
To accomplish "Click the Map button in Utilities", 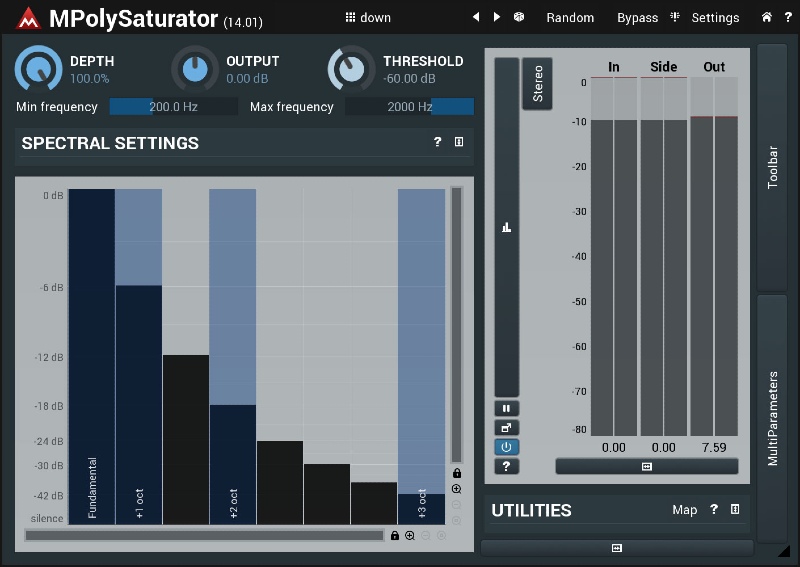I will pos(684,510).
